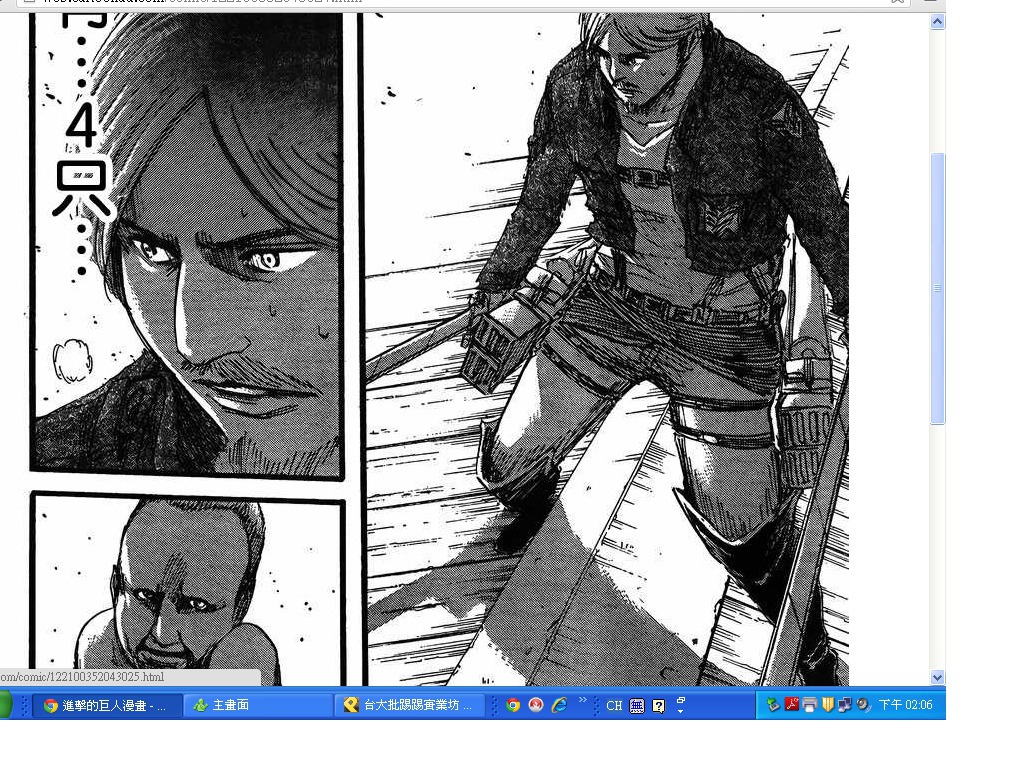Viewport: 1024px width, 768px height.
Task: Open the red PDF tray icon
Action: pyautogui.click(x=792, y=705)
